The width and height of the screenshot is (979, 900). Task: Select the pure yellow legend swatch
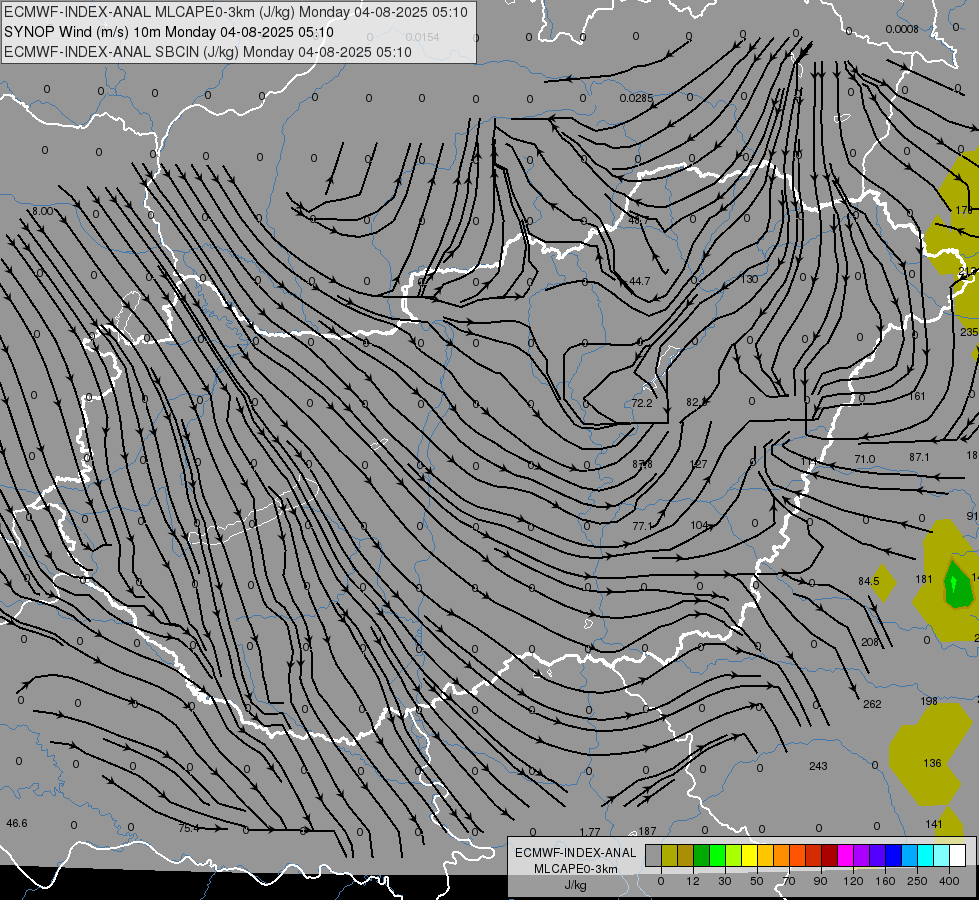pos(749,855)
